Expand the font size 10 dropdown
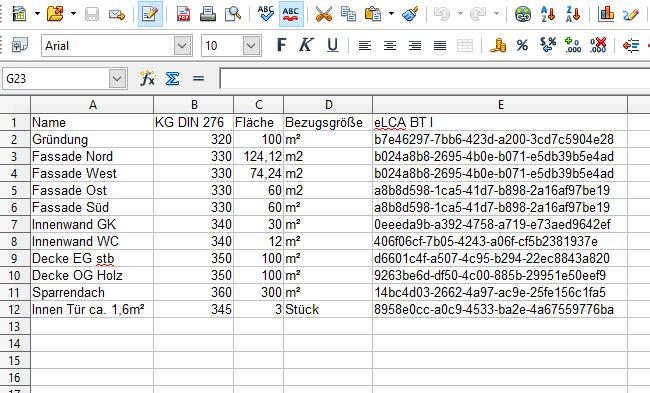Screen dimensions: 650x393 coord(251,46)
